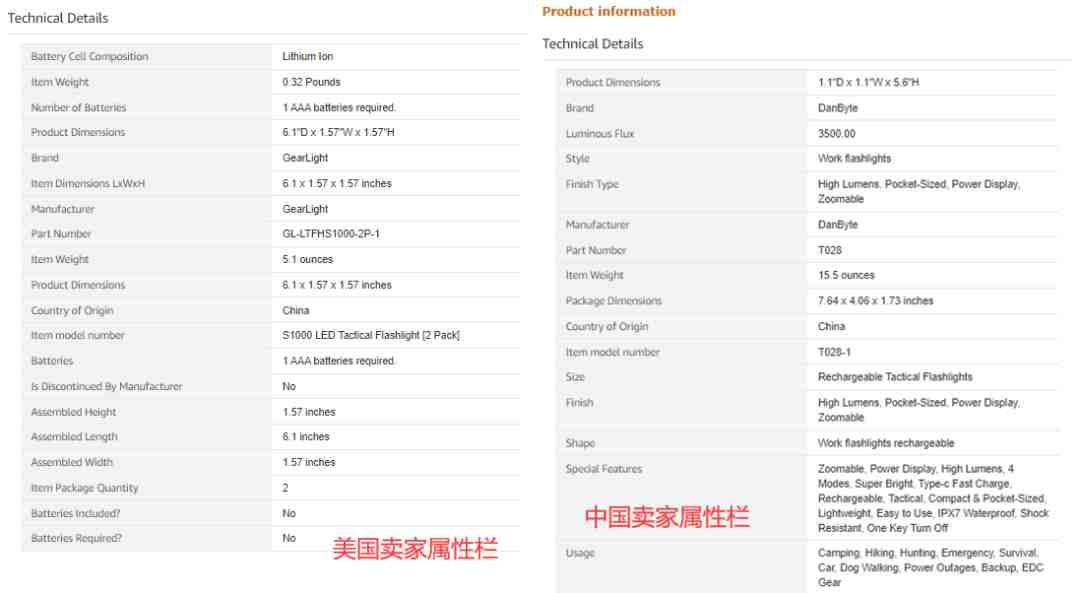Viewport: 1080px width, 593px height.
Task: Click 'Zoomable, Power Display' in Special Features value
Action: pos(876,469)
